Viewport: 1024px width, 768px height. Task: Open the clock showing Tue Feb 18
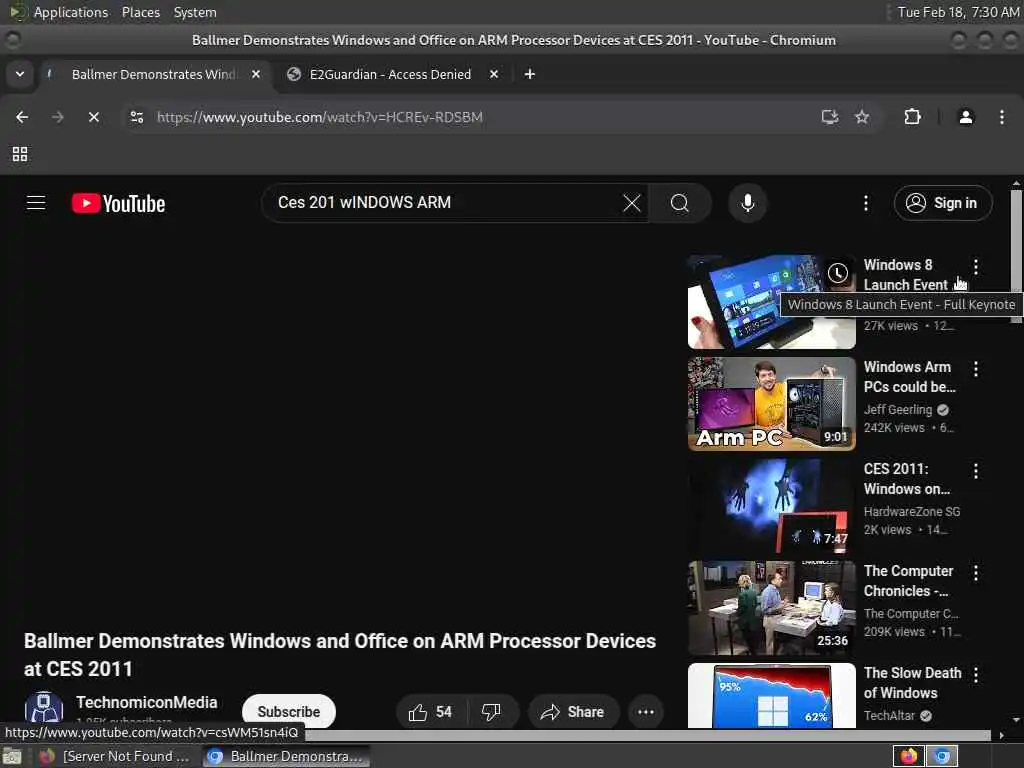[957, 12]
